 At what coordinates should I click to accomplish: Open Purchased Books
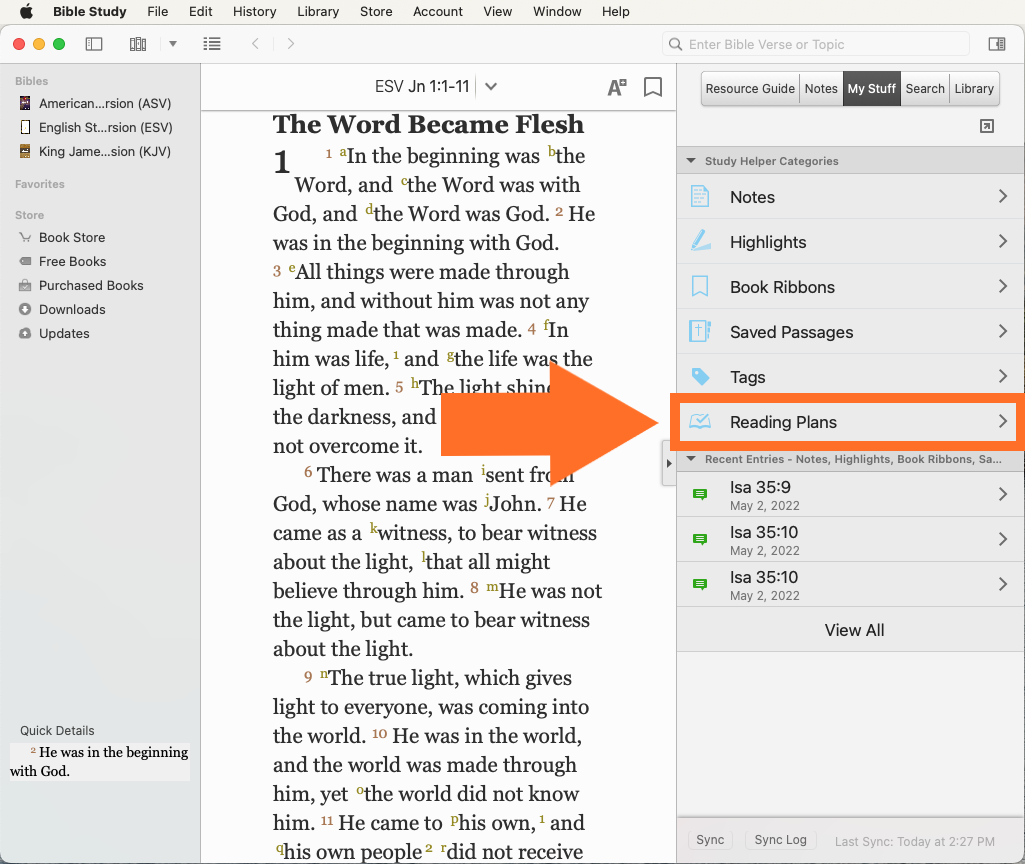point(91,286)
